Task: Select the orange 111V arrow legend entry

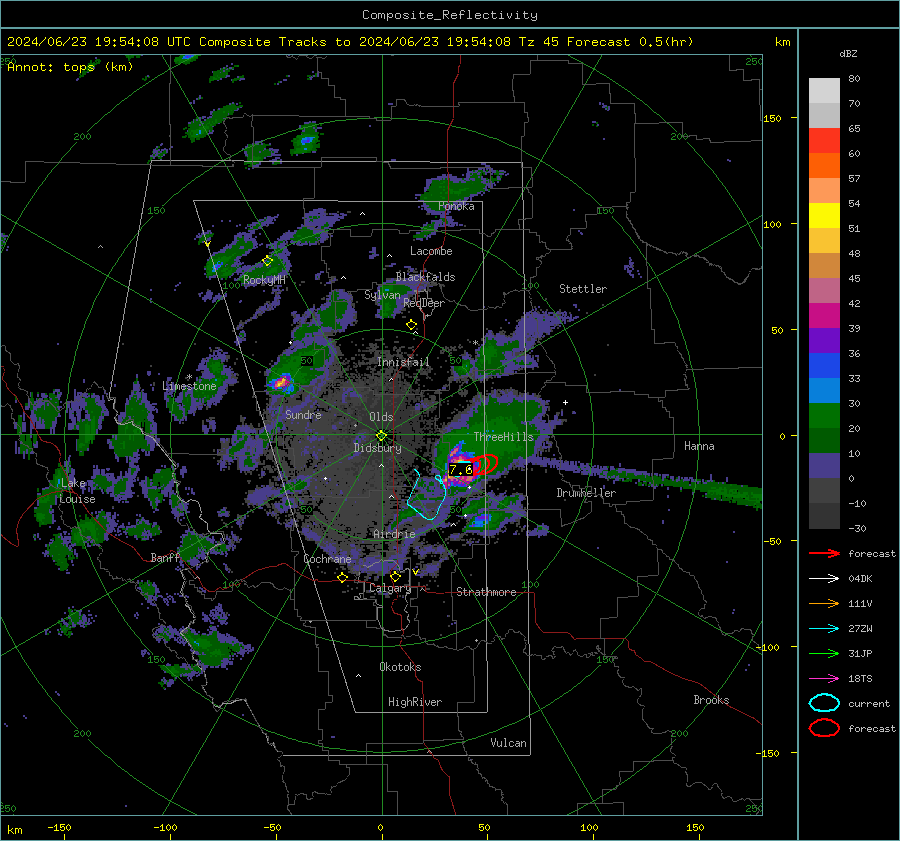Action: (824, 603)
